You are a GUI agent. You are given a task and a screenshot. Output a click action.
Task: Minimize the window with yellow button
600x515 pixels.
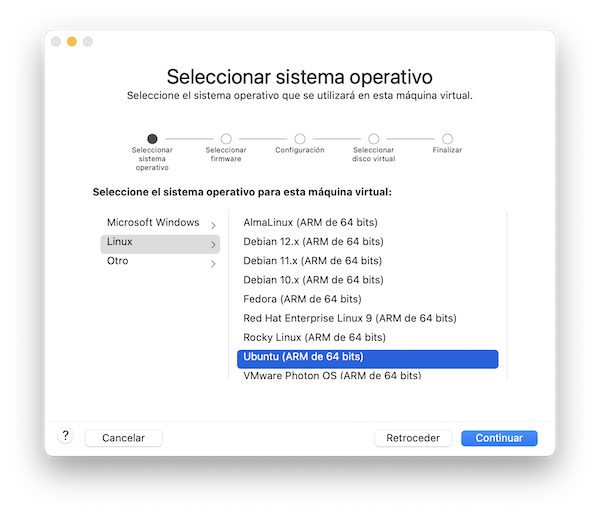[x=71, y=42]
